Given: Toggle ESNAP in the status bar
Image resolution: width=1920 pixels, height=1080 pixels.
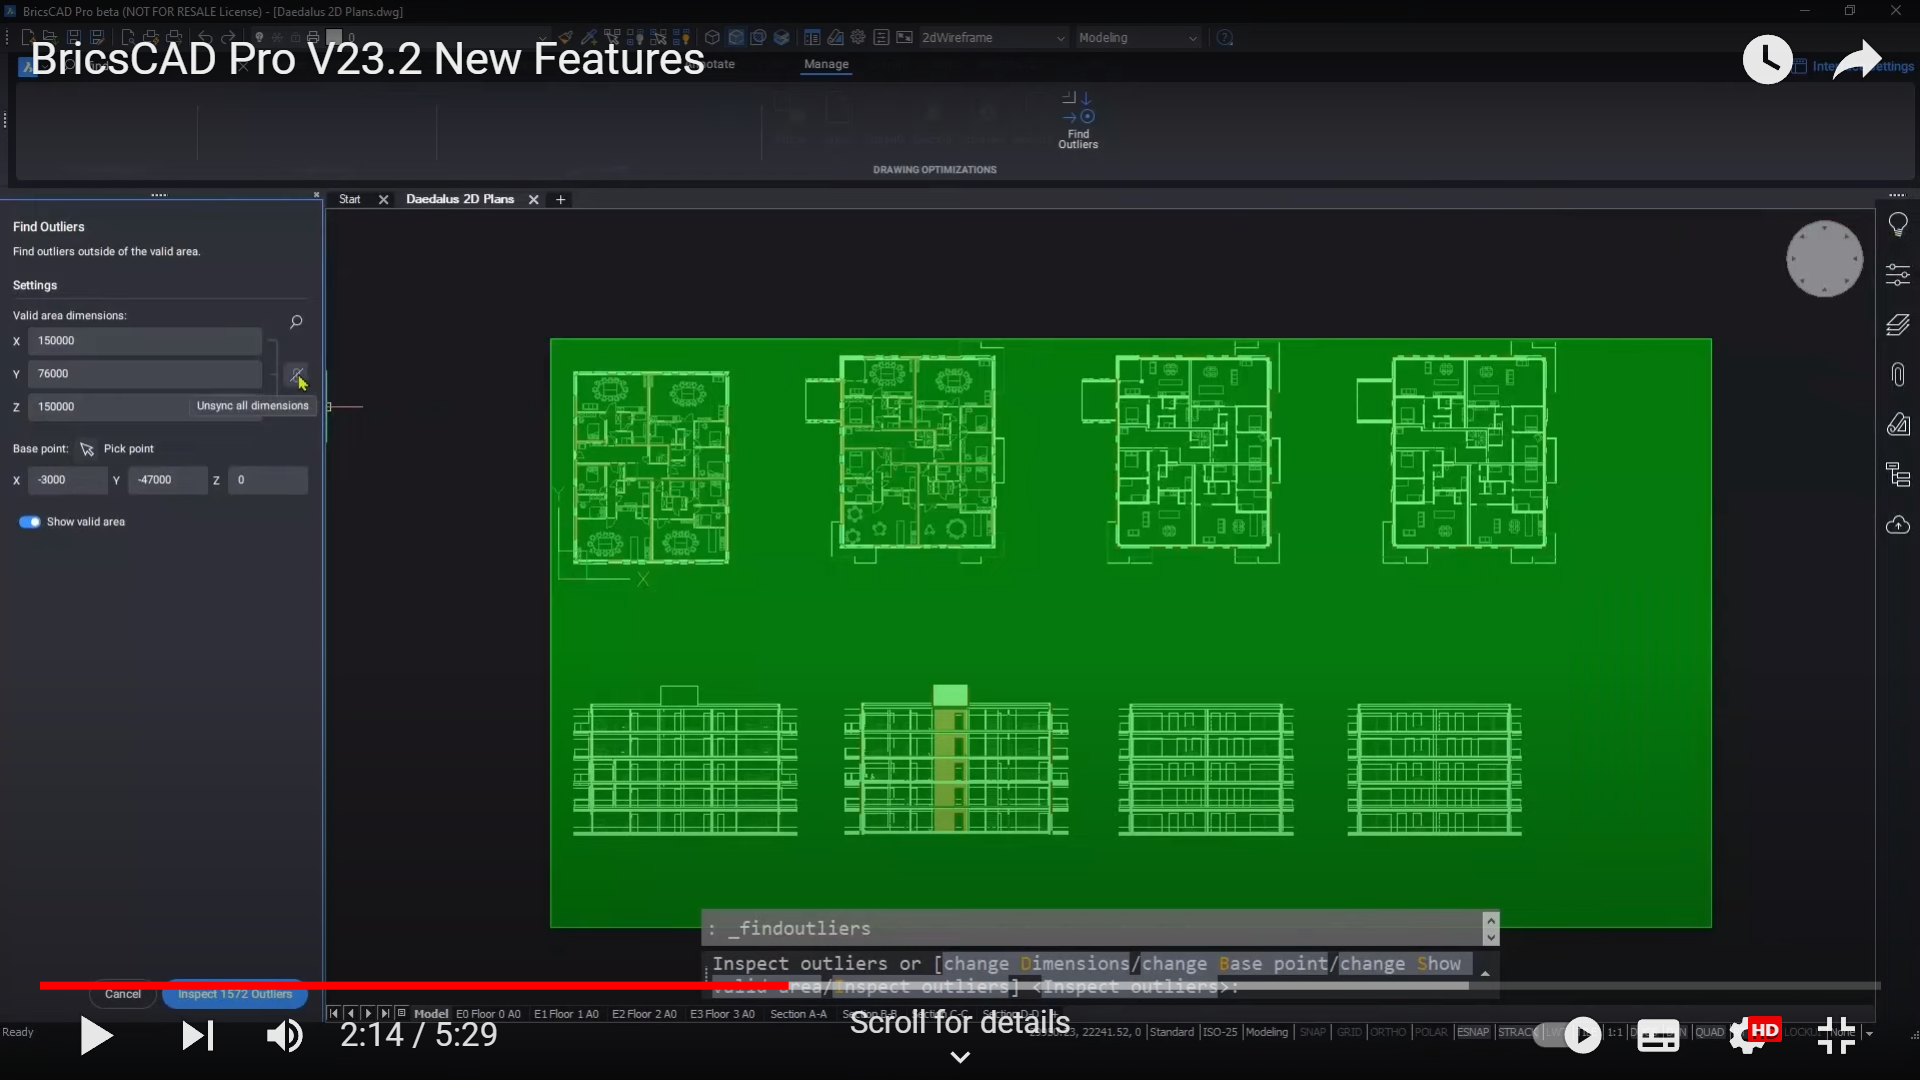Looking at the screenshot, I should pyautogui.click(x=1473, y=1032).
